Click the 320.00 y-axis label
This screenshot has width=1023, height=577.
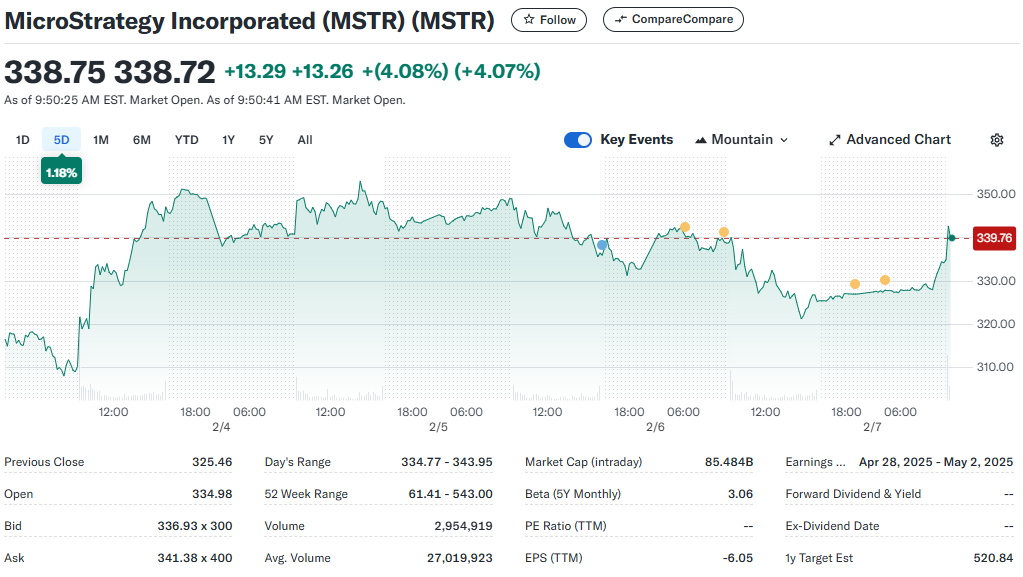(x=996, y=324)
